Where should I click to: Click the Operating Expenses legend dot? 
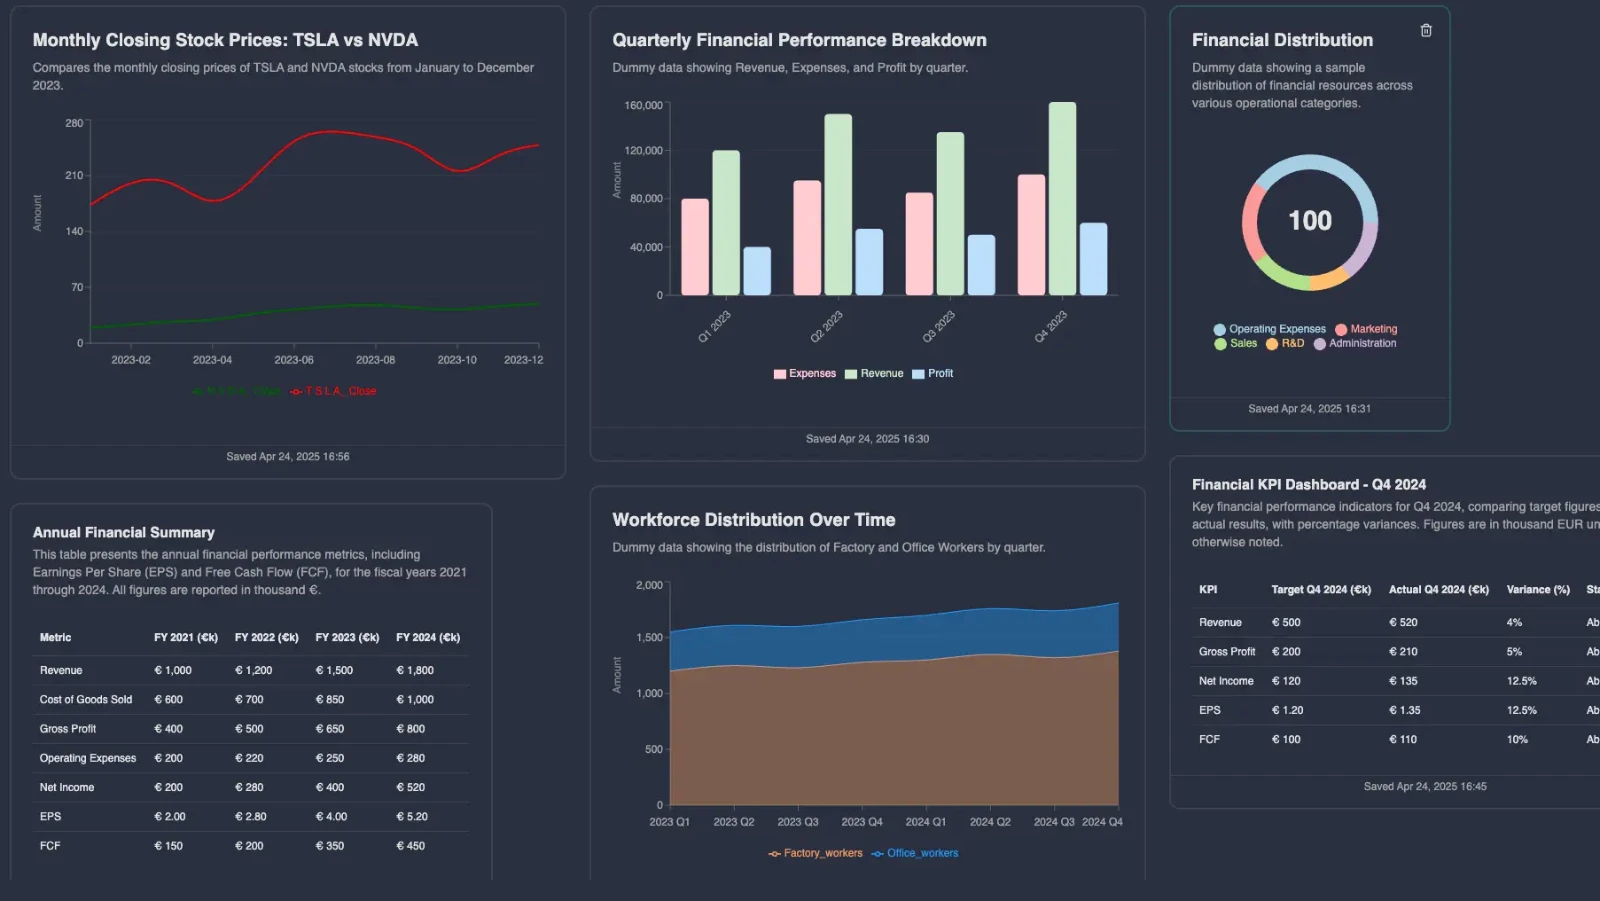coord(1219,329)
